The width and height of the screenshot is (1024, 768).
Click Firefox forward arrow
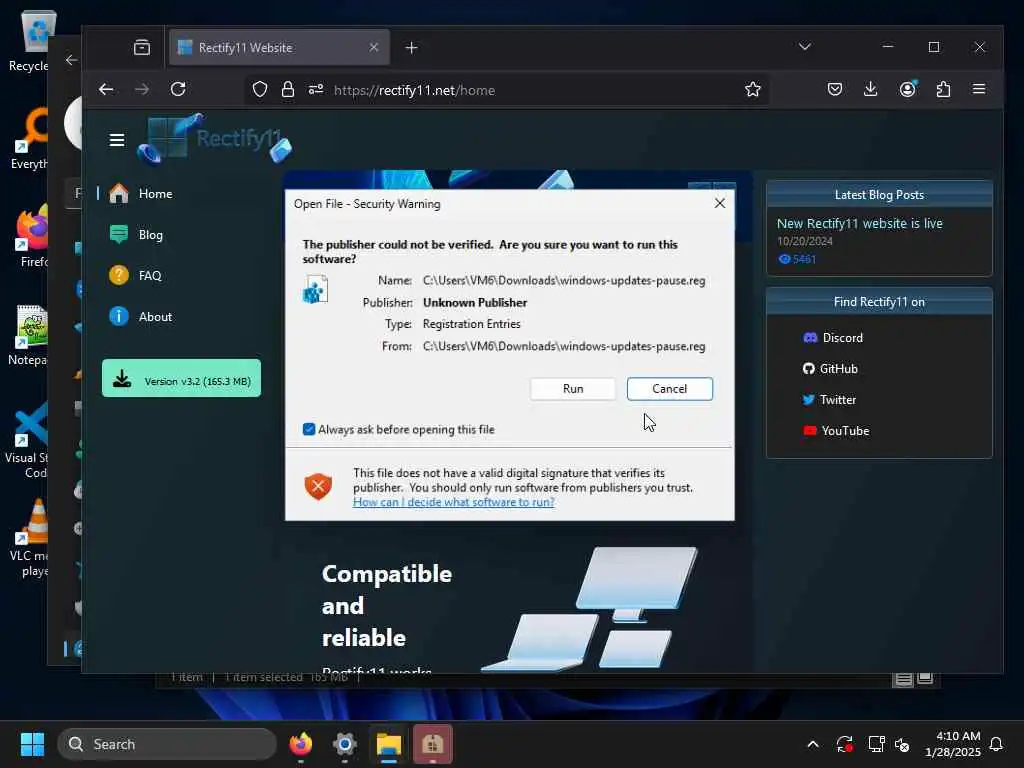[x=142, y=89]
